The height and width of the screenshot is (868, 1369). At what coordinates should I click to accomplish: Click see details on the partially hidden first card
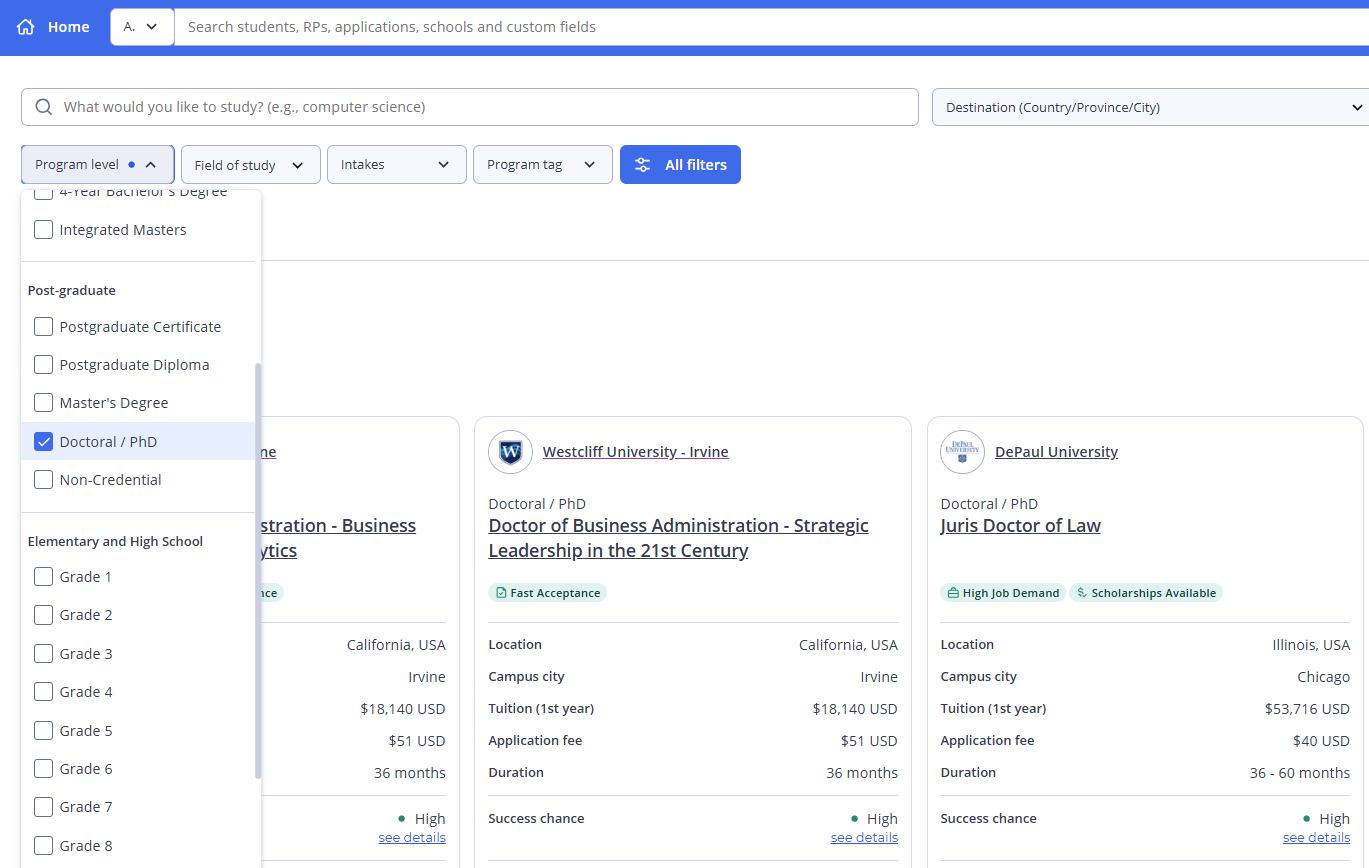[x=412, y=838]
